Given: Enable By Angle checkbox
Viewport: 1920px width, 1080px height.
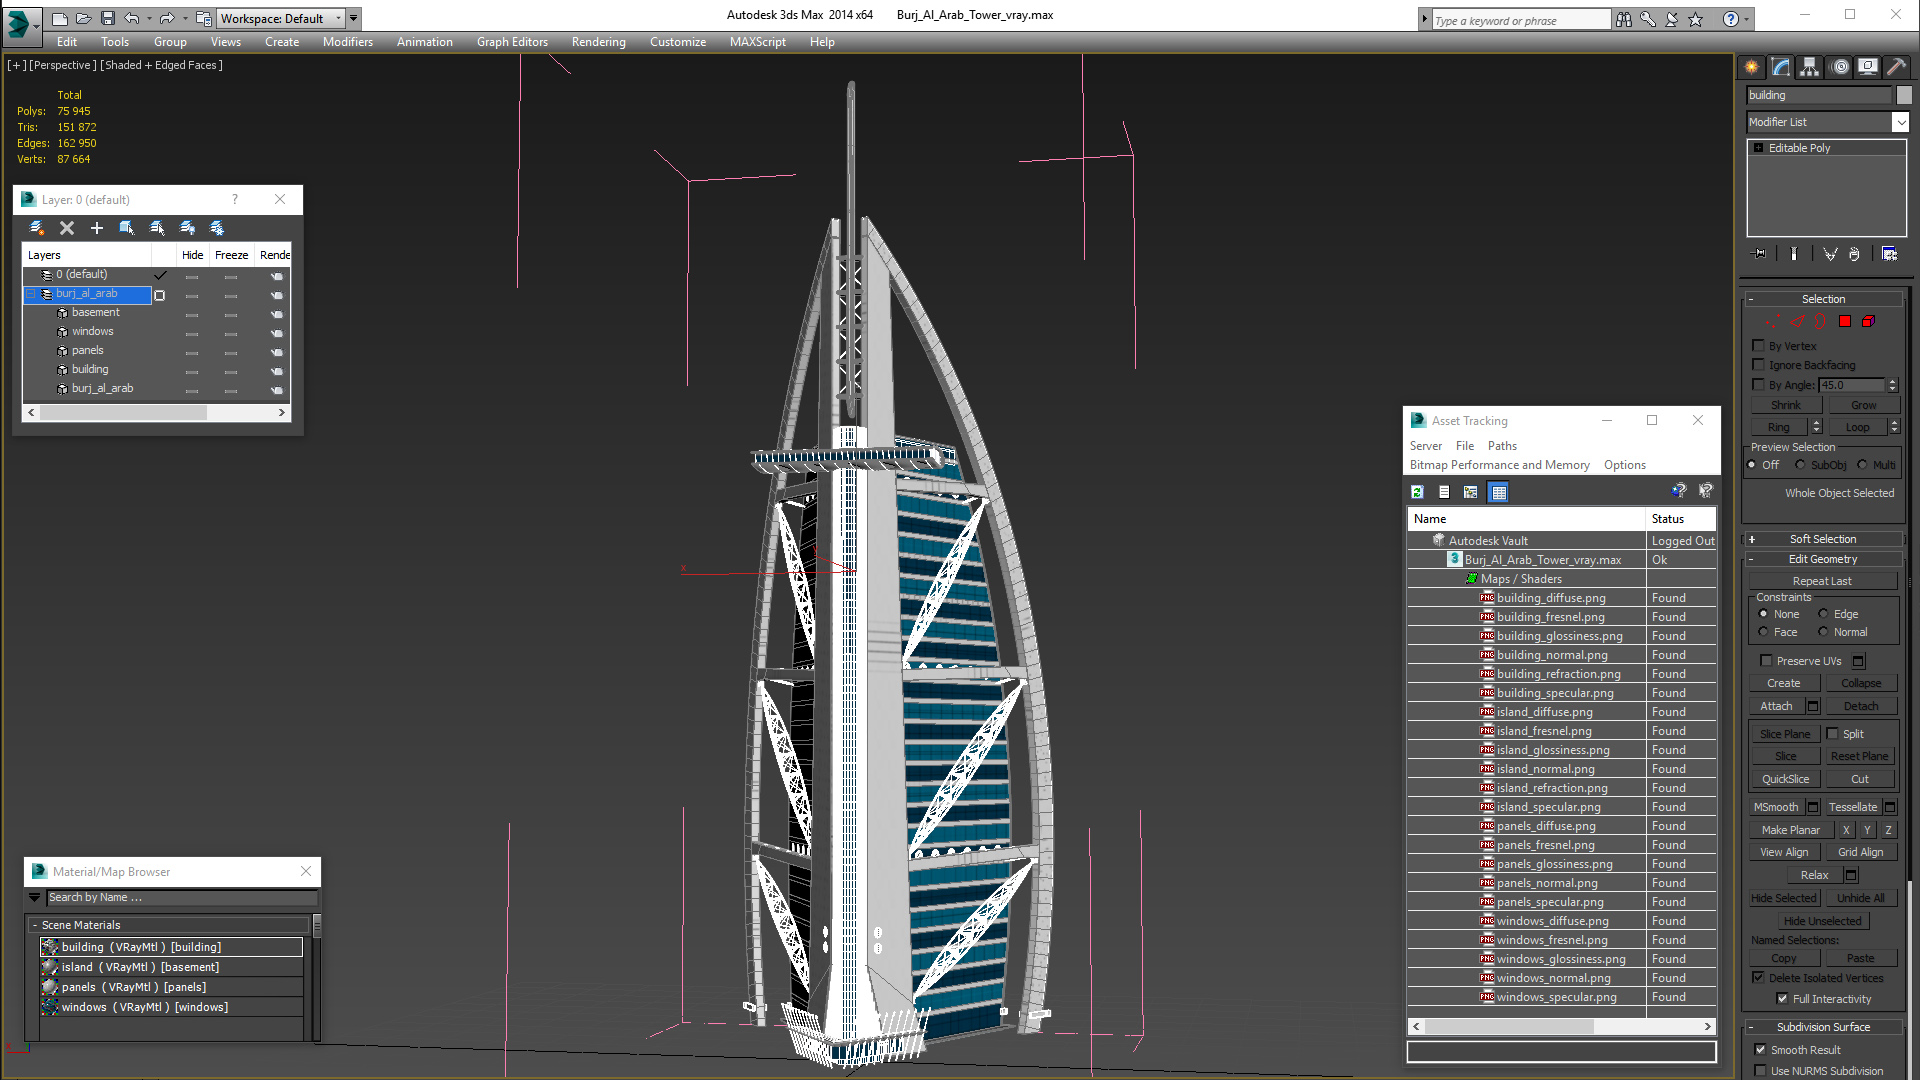Looking at the screenshot, I should 1759,385.
